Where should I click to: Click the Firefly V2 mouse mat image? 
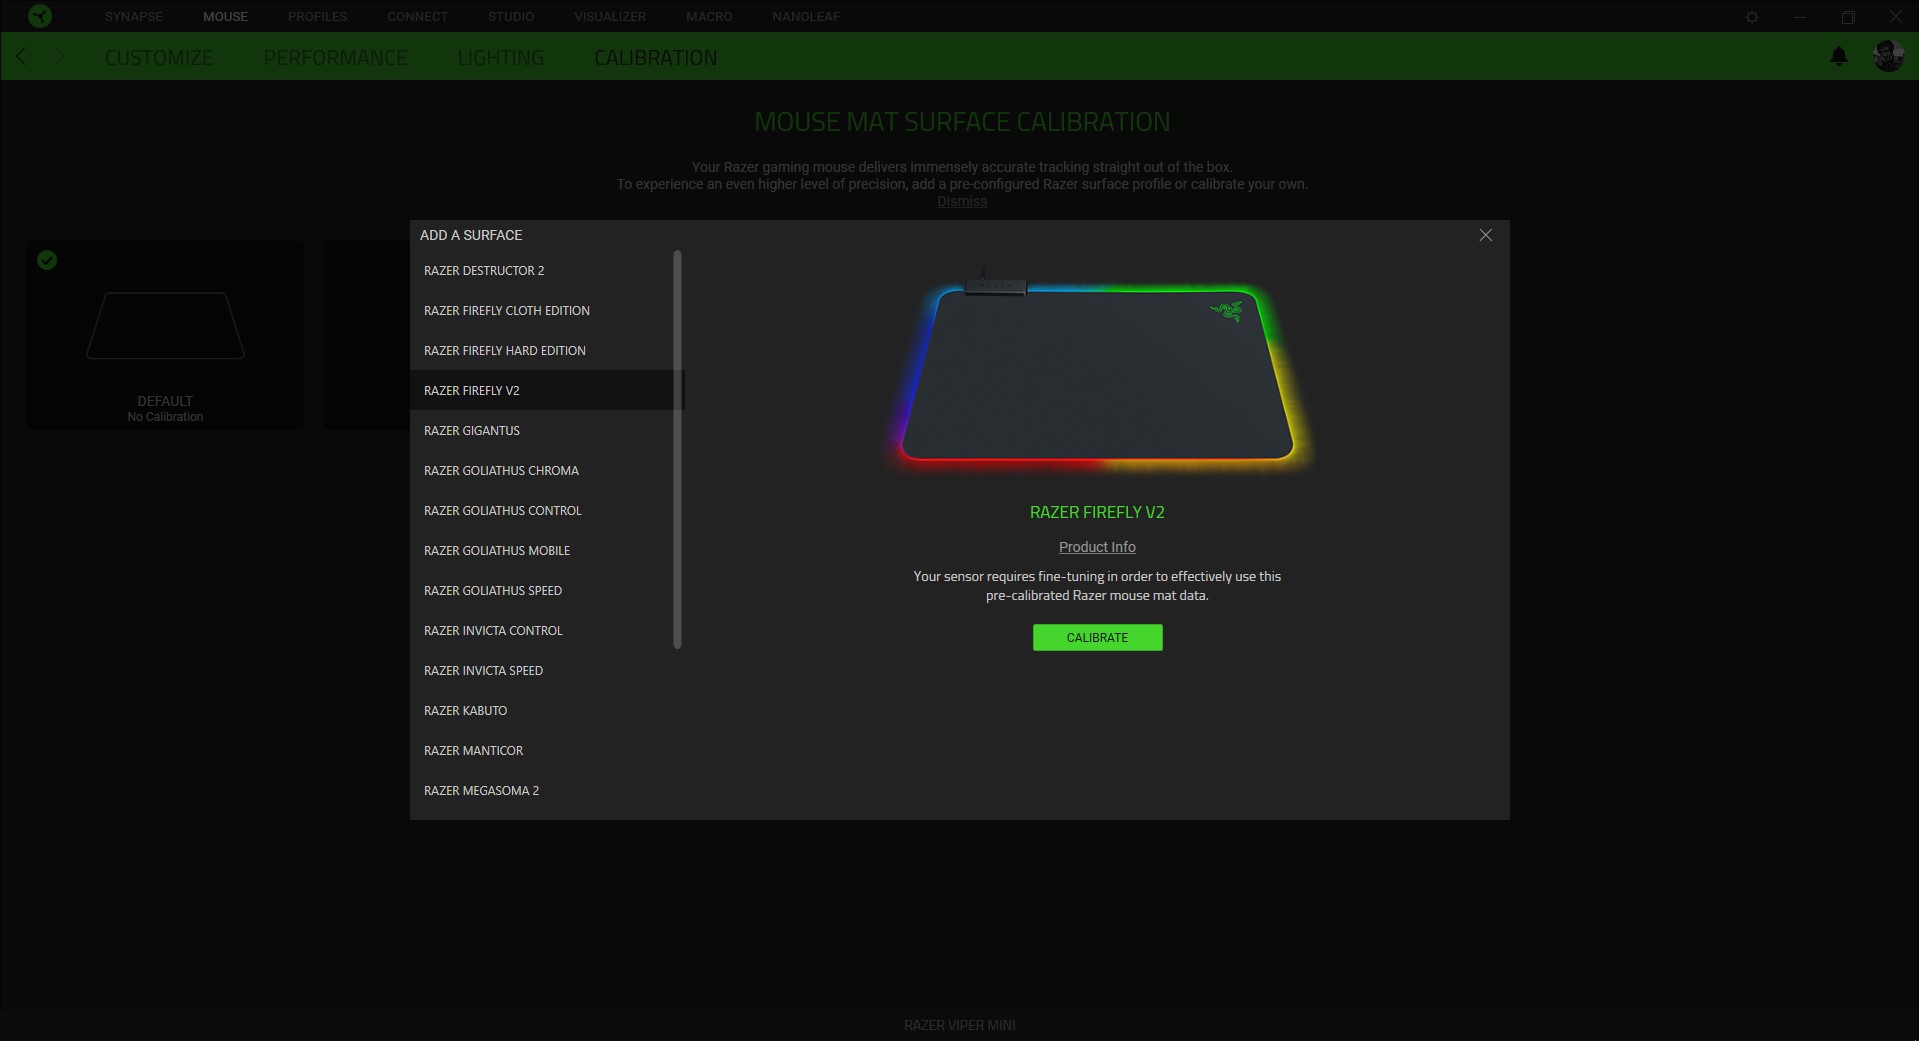(x=1098, y=368)
